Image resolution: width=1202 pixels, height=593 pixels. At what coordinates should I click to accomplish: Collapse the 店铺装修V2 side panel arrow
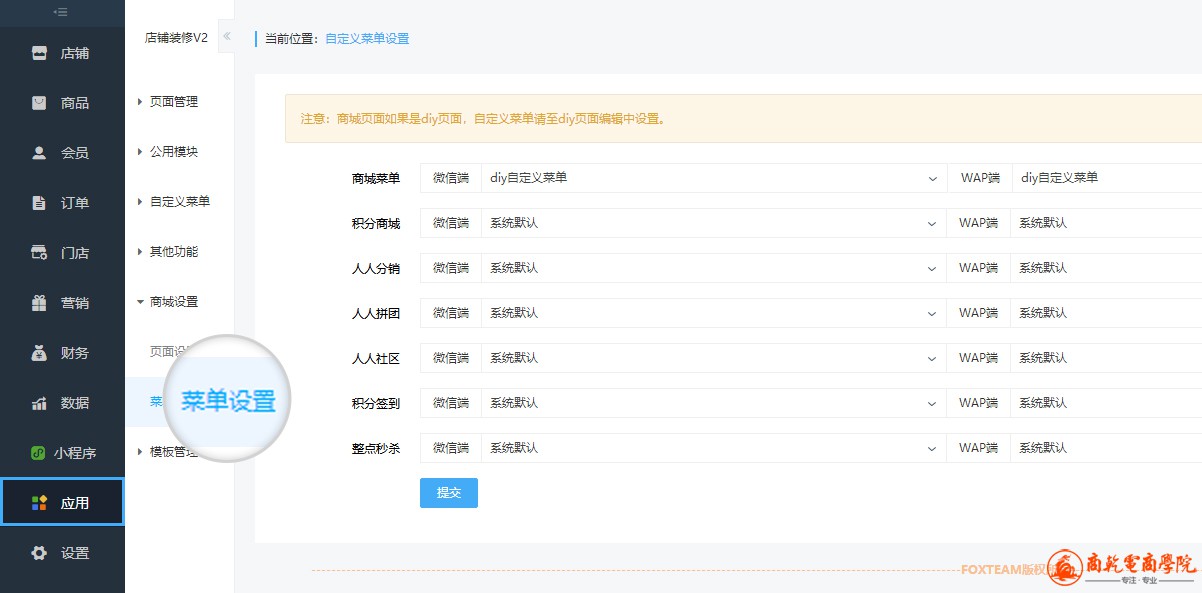pos(227,37)
